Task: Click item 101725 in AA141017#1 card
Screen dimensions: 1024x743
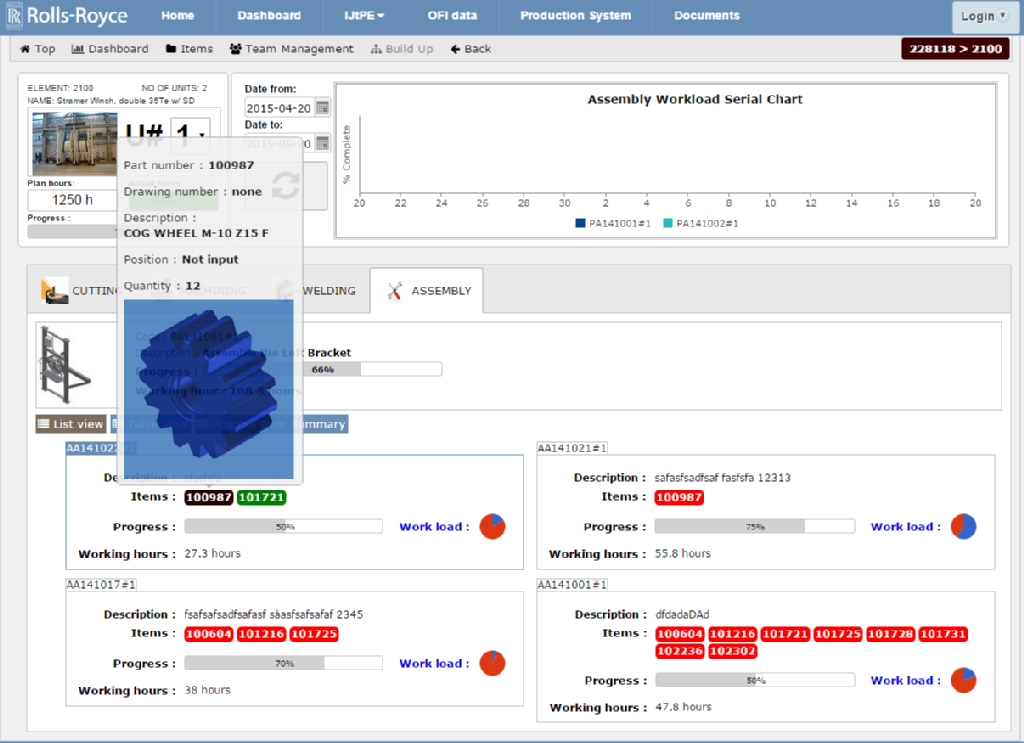Action: click(x=314, y=634)
